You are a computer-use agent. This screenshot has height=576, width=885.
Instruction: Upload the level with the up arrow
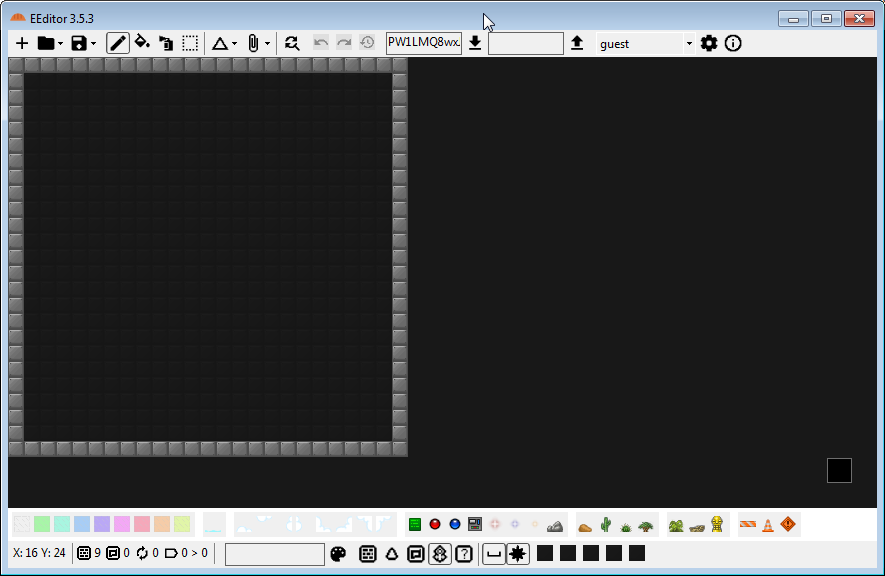[x=577, y=43]
